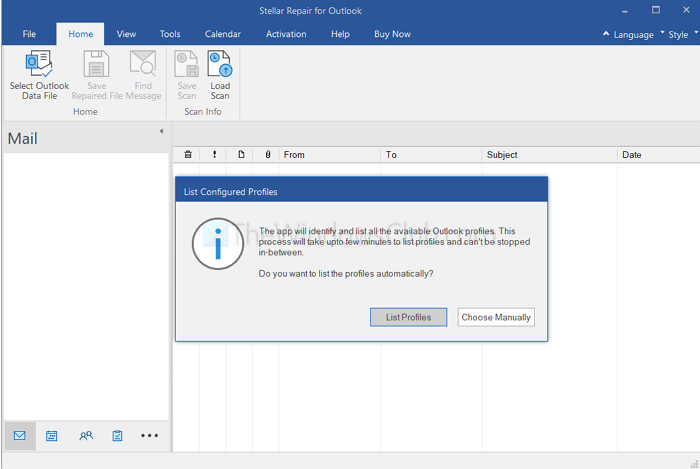Viewport: 700px width, 469px height.
Task: Close the Stellar Repair for Outlook window
Action: click(686, 10)
